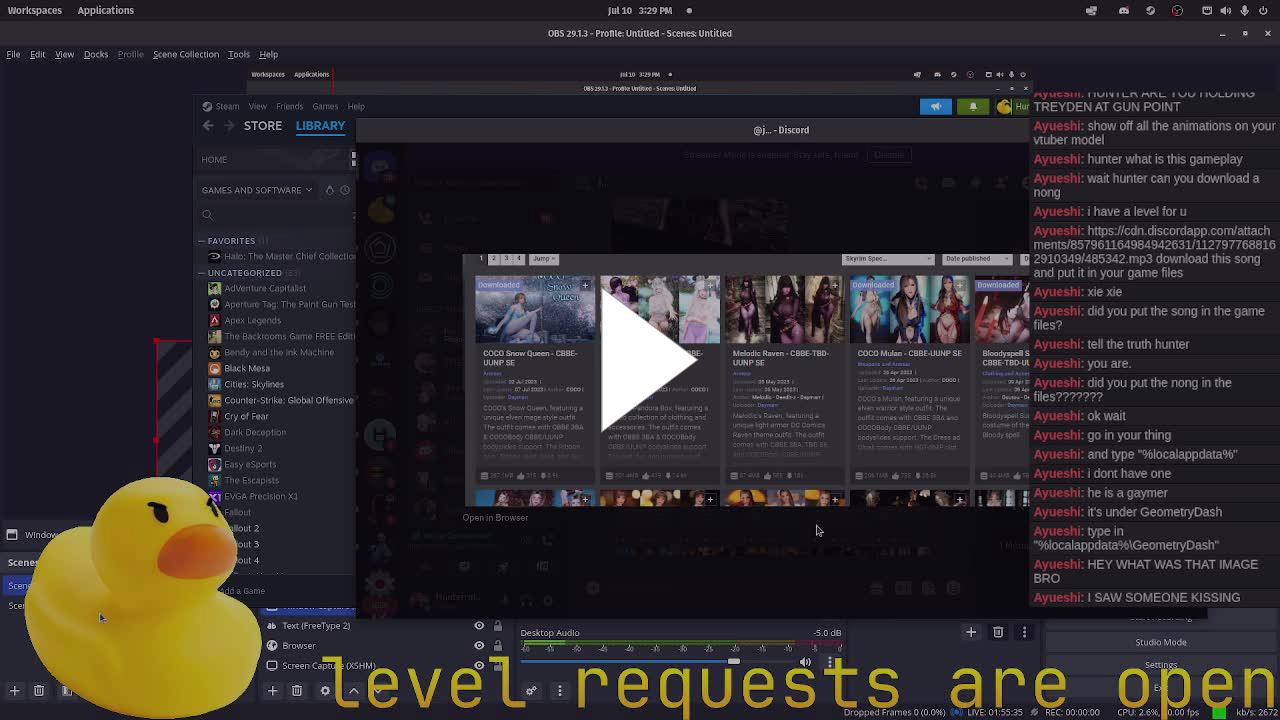This screenshot has height=720, width=1280.
Task: Collapse the Favorites category
Action: pyautogui.click(x=201, y=241)
